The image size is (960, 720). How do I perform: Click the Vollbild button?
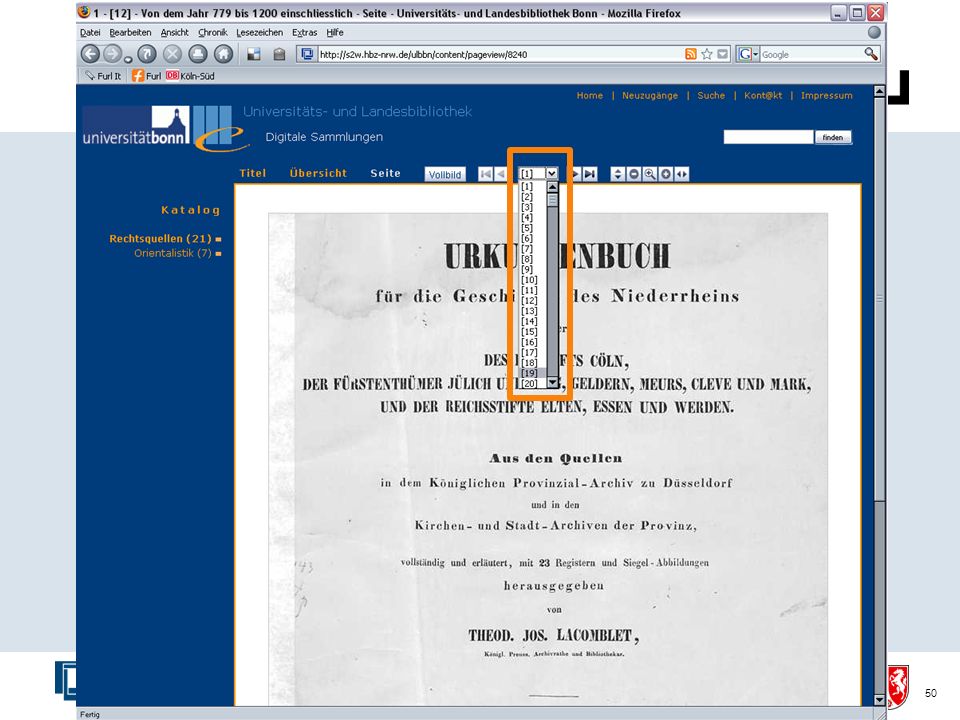click(x=445, y=174)
